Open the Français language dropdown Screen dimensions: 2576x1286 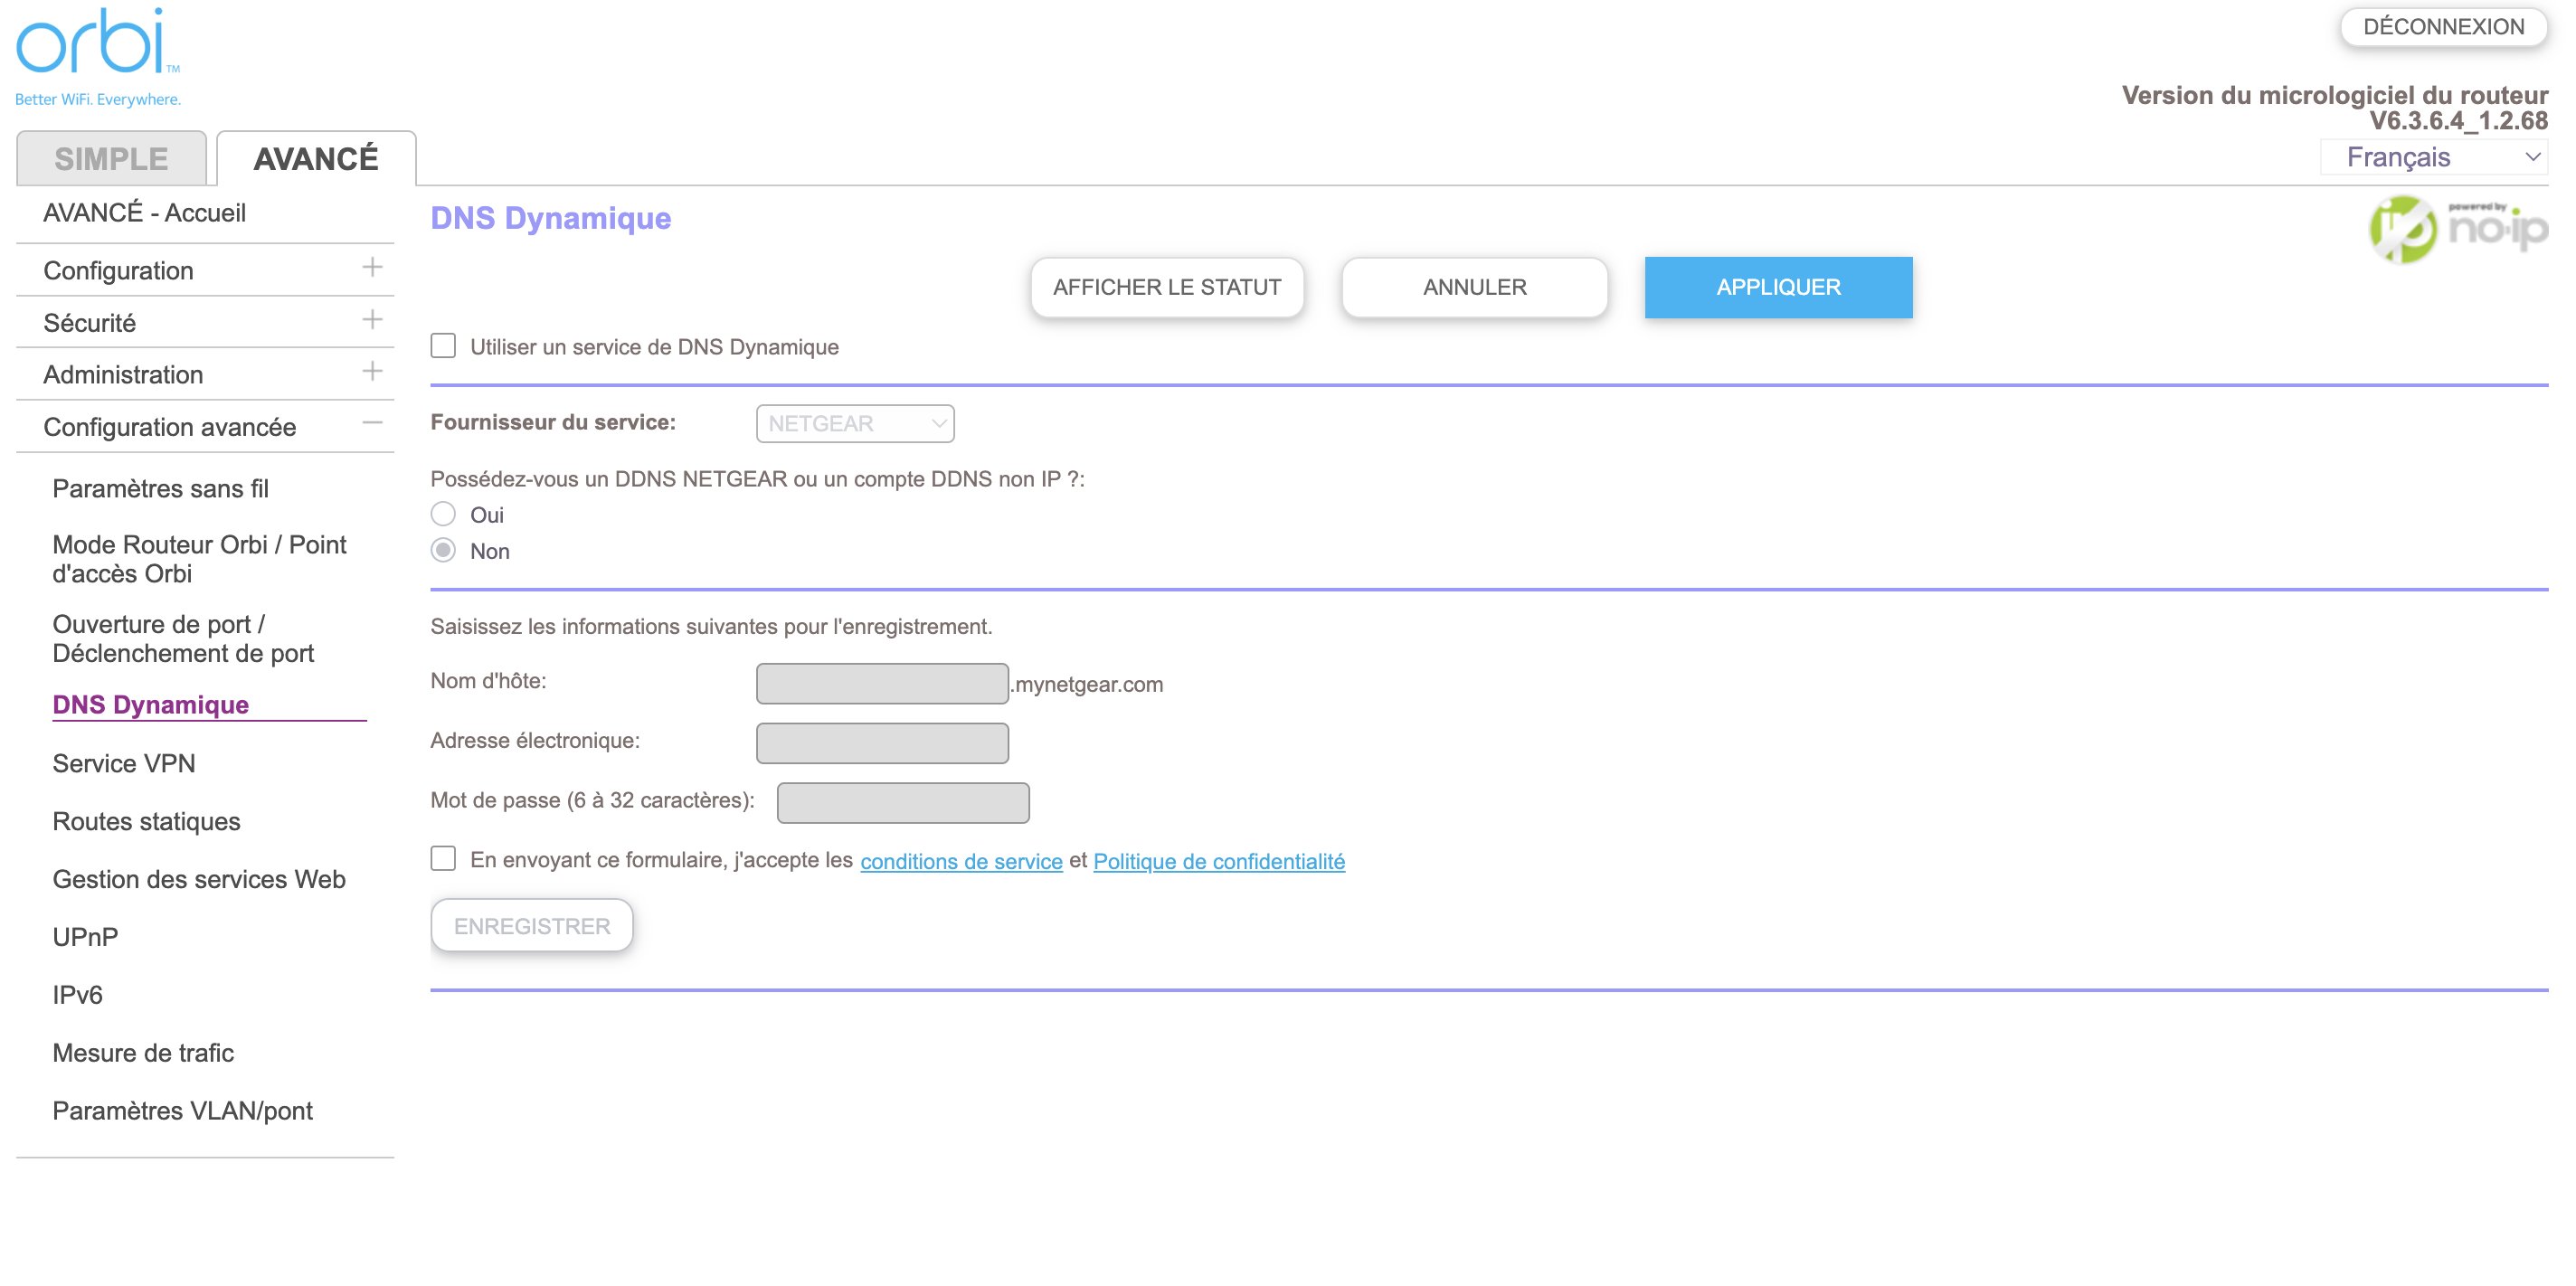2433,157
